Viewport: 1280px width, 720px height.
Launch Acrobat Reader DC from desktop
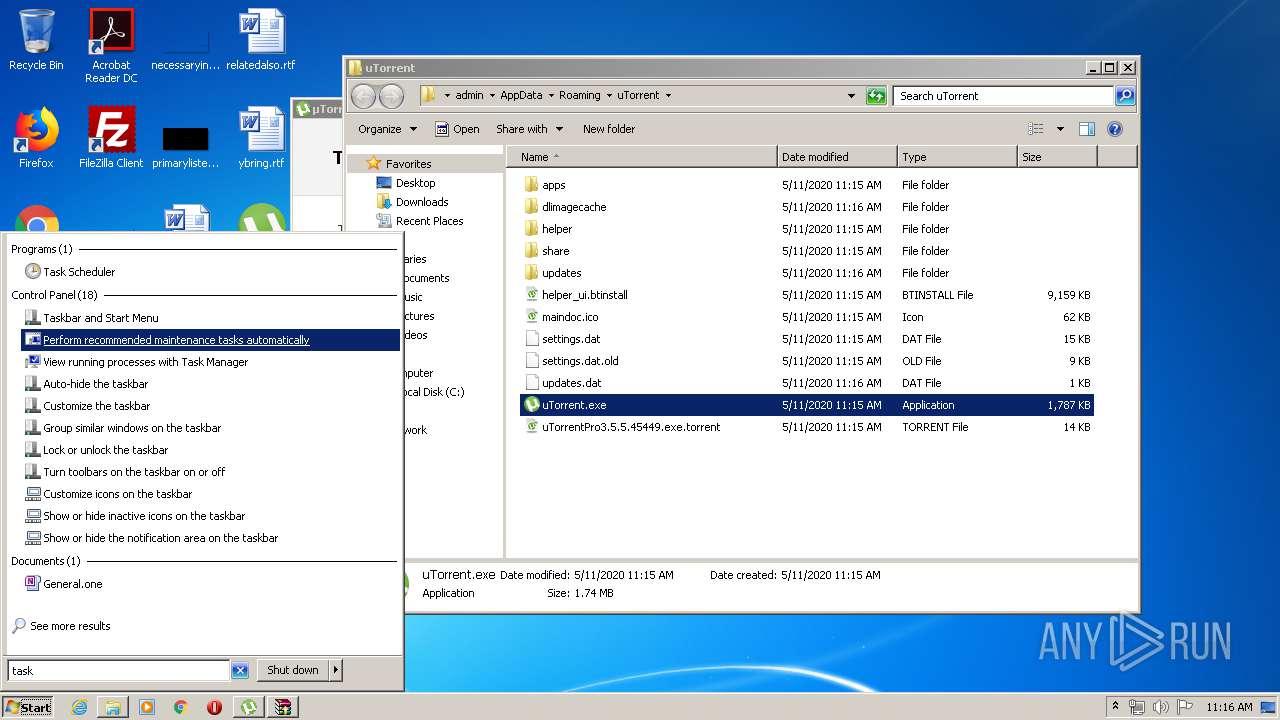pyautogui.click(x=111, y=46)
